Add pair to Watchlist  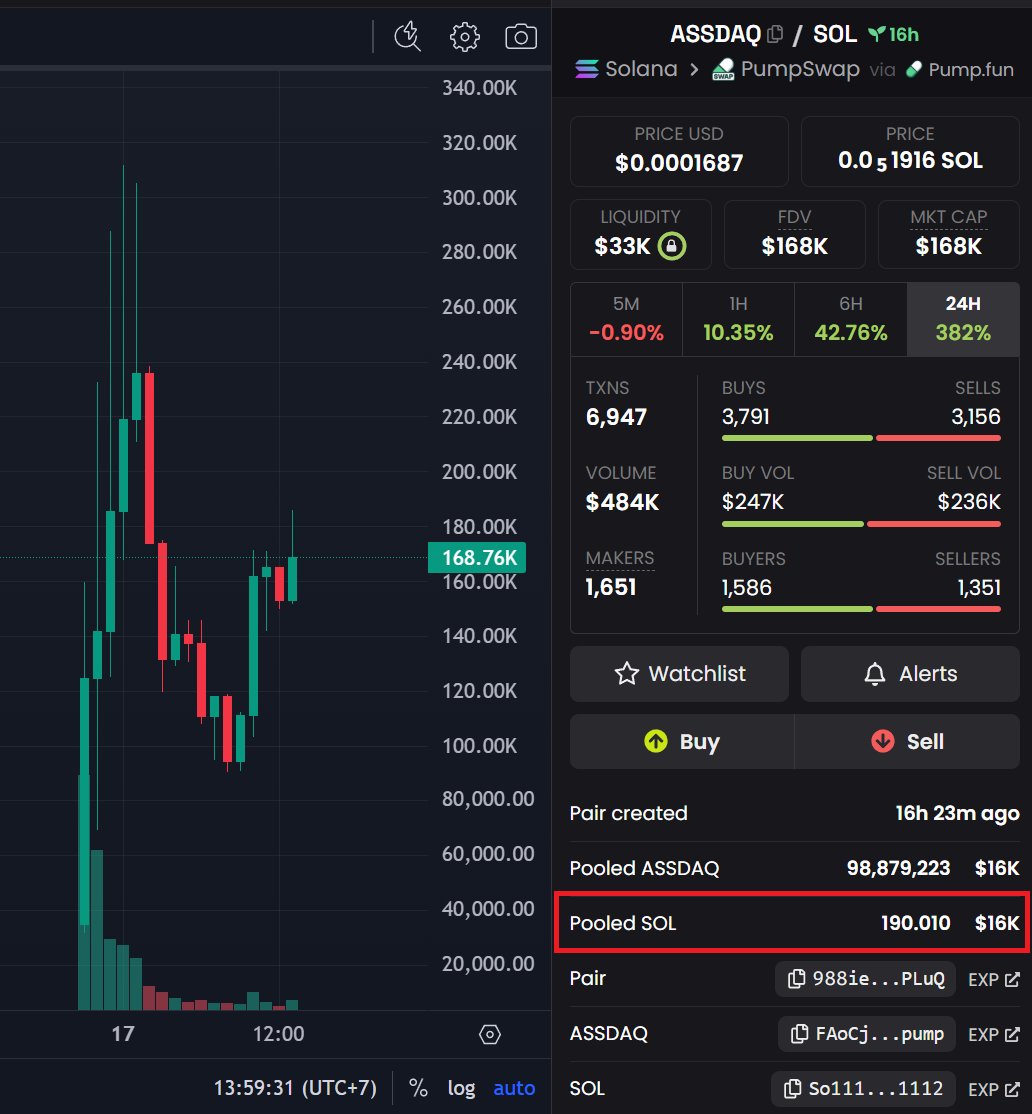click(679, 674)
